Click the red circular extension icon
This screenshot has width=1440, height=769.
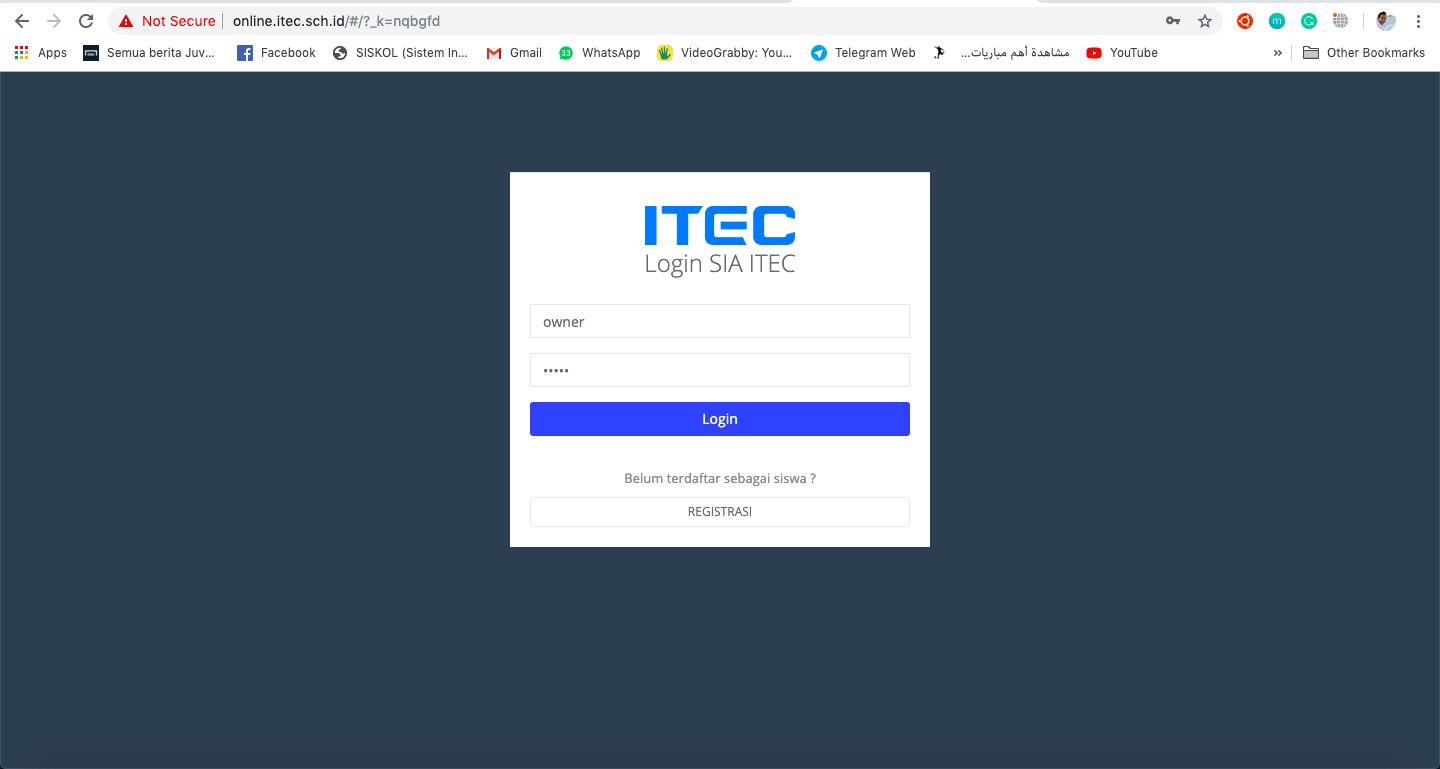(x=1245, y=21)
